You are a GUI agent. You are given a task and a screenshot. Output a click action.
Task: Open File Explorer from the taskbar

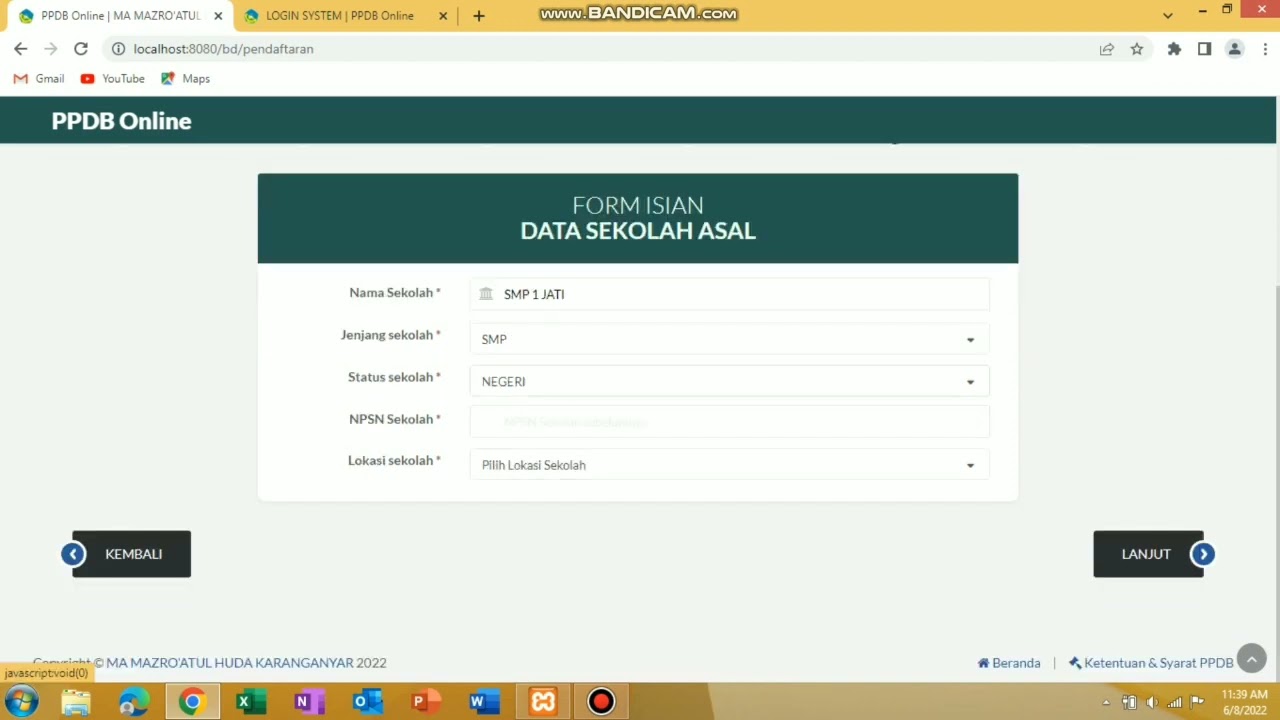[x=76, y=702]
